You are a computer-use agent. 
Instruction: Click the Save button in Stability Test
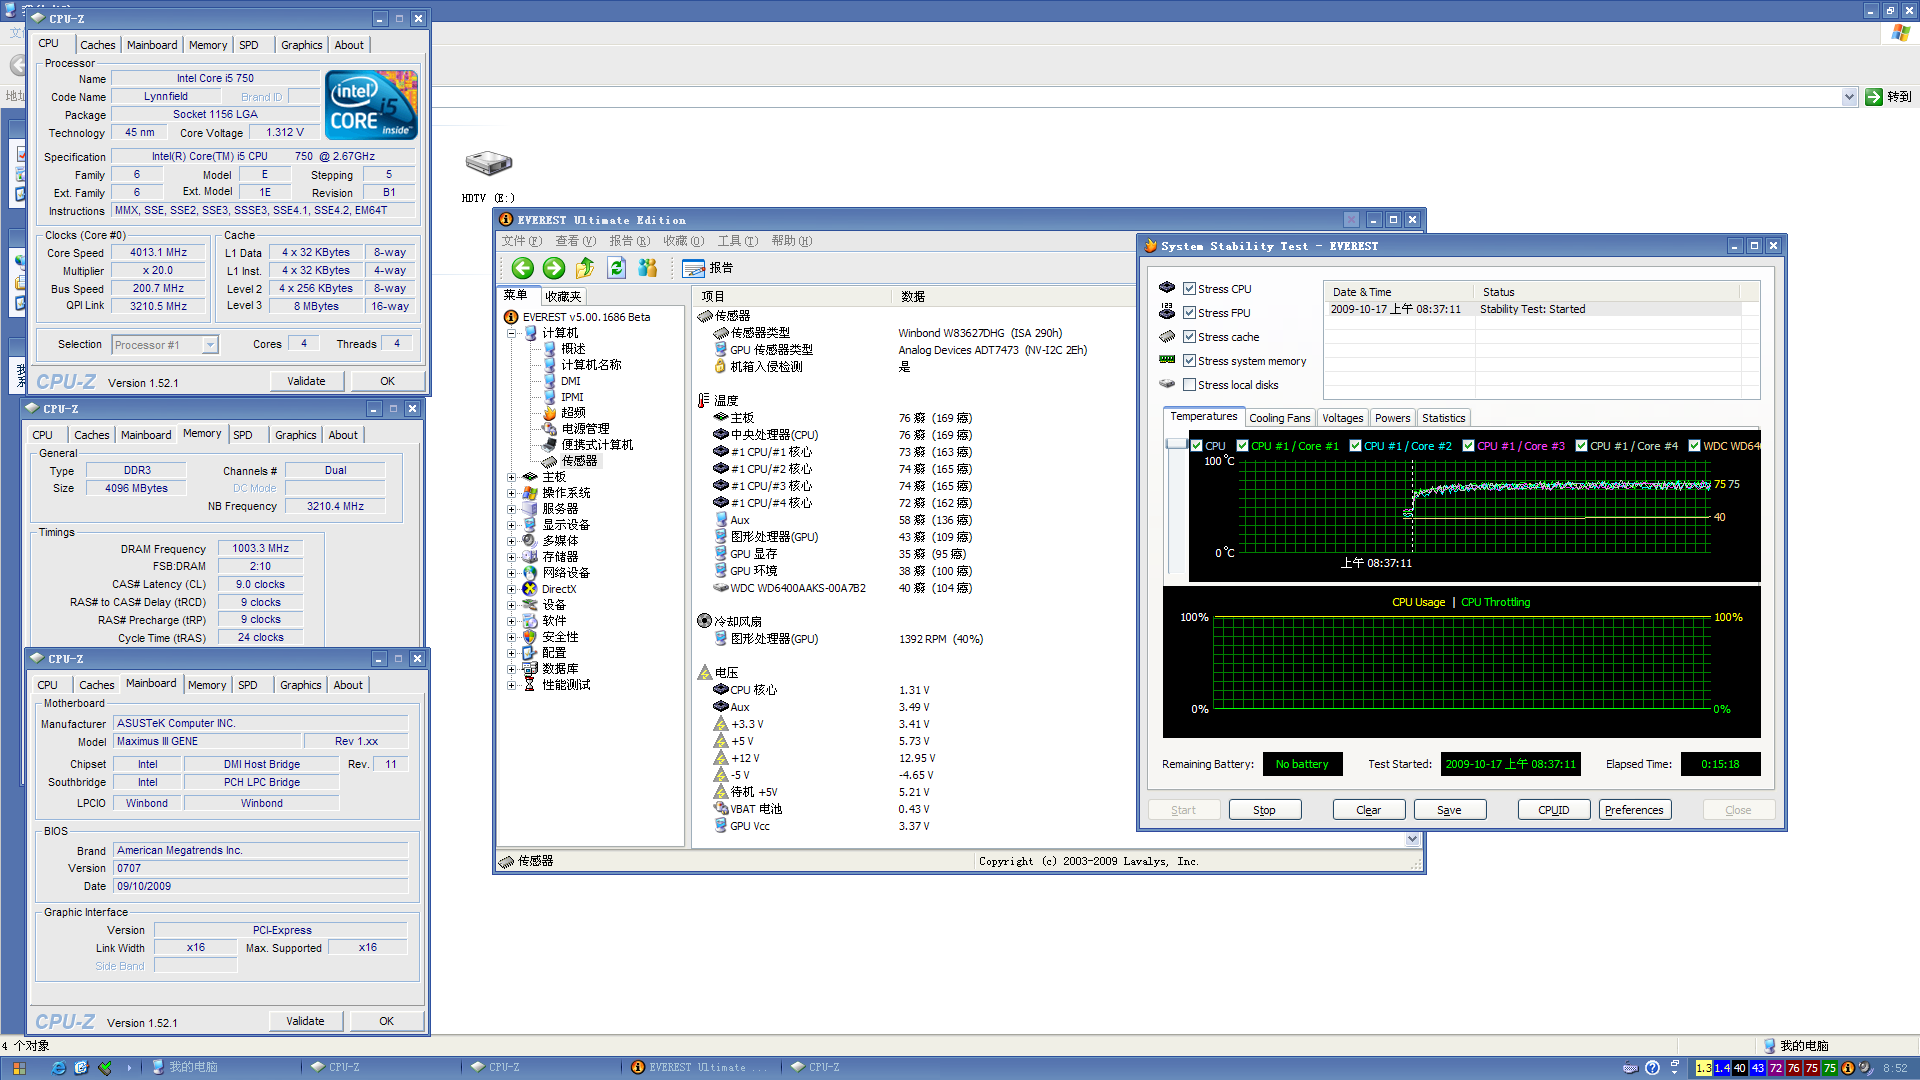[x=1449, y=810]
